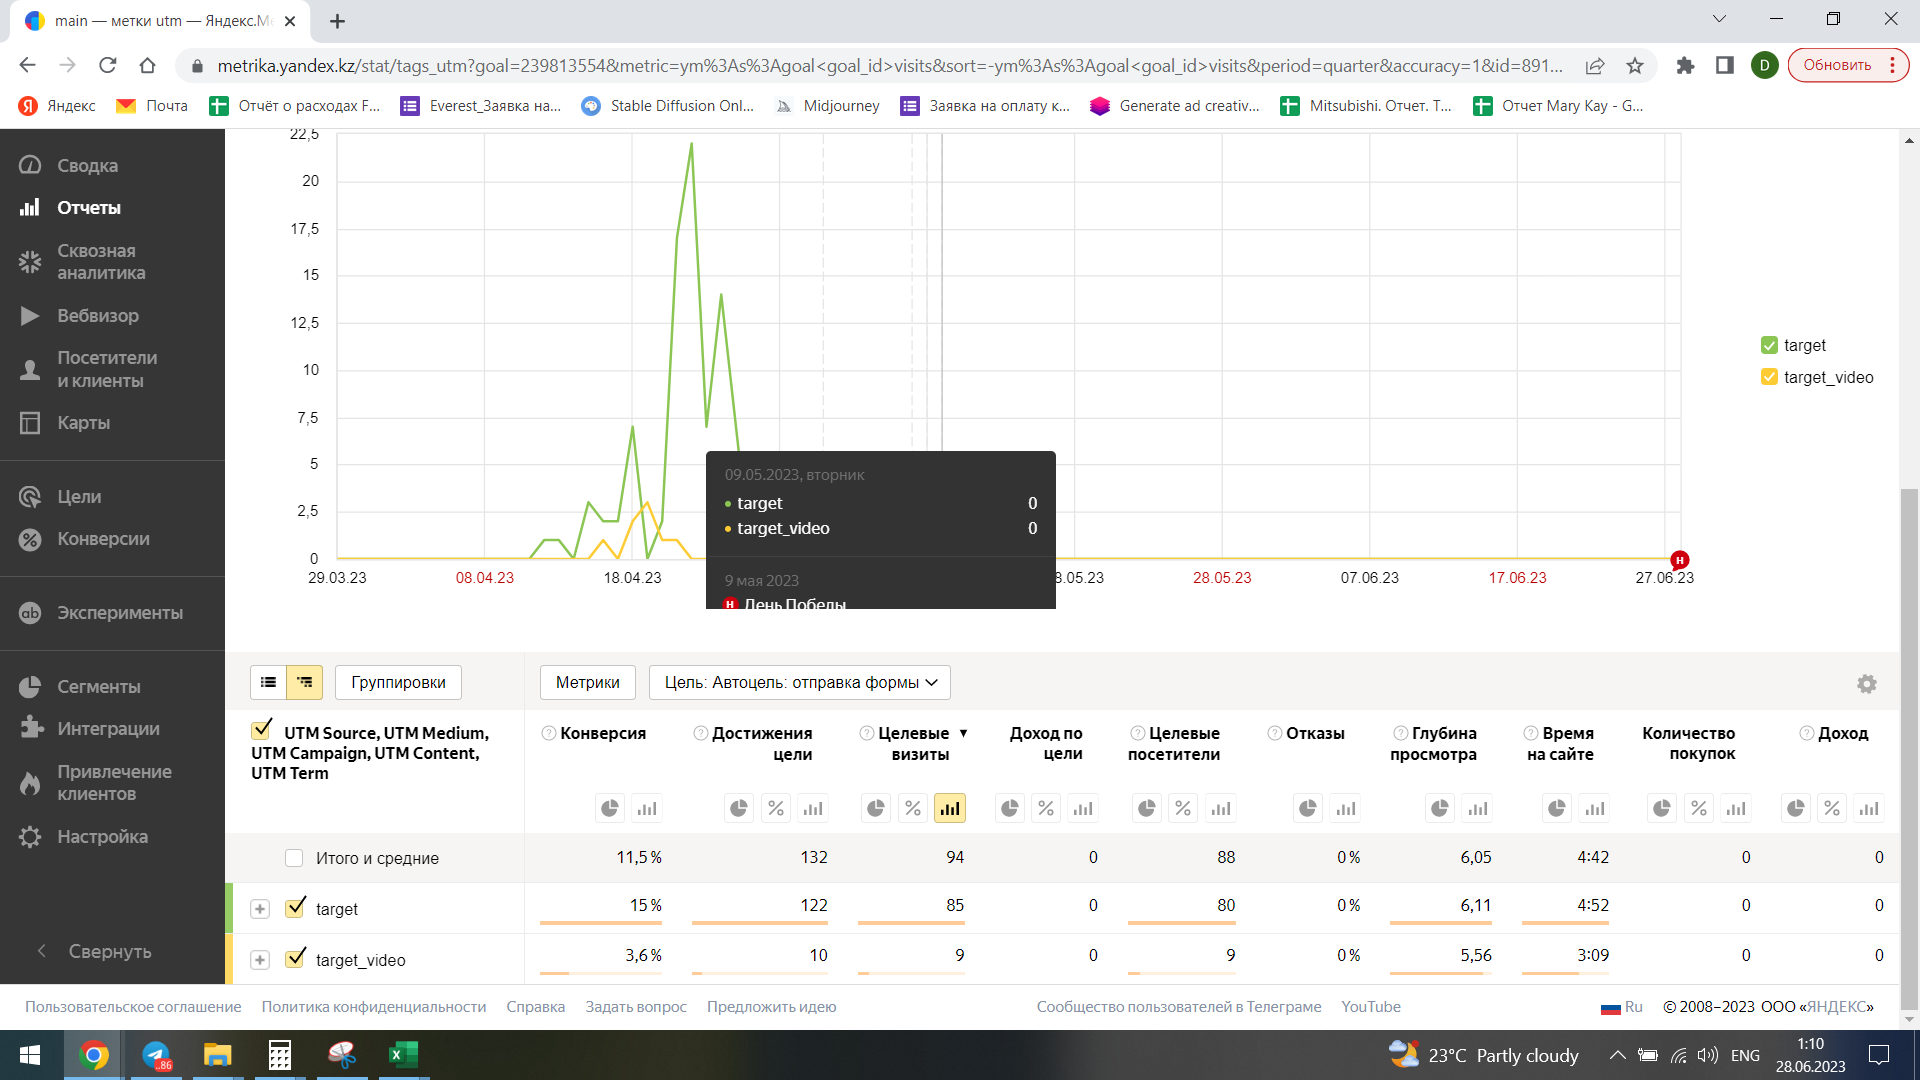This screenshot has width=1920, height=1080.
Task: Click the Интеграции puzzle icon
Action: coord(30,728)
